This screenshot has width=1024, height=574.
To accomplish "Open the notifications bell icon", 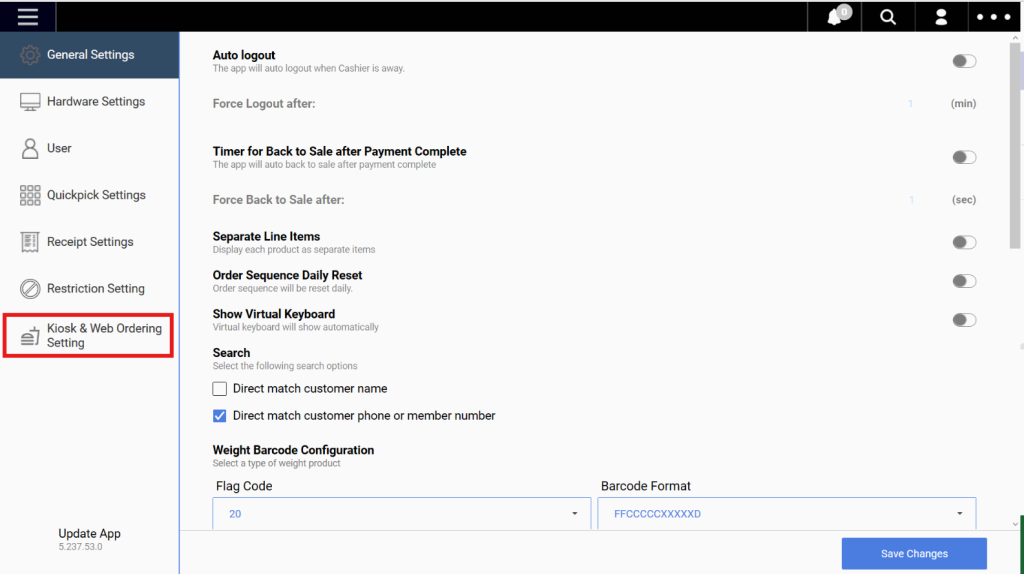I will [x=835, y=16].
